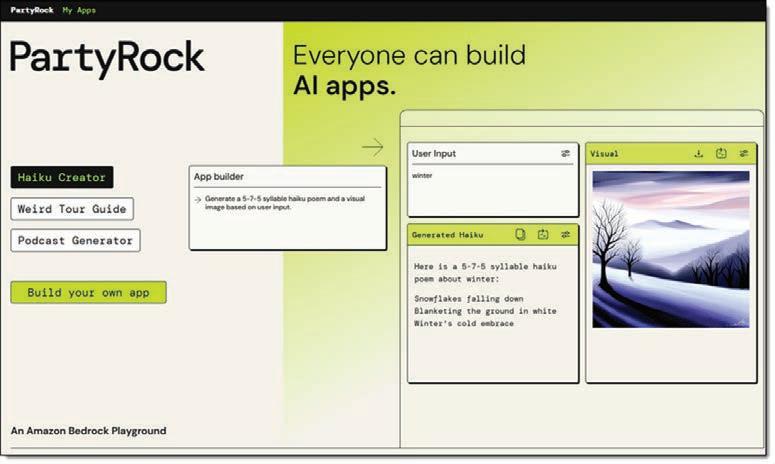Click the haiku line 'Snowflakes falling down'
The width and height of the screenshot is (775, 464).
[x=469, y=299]
